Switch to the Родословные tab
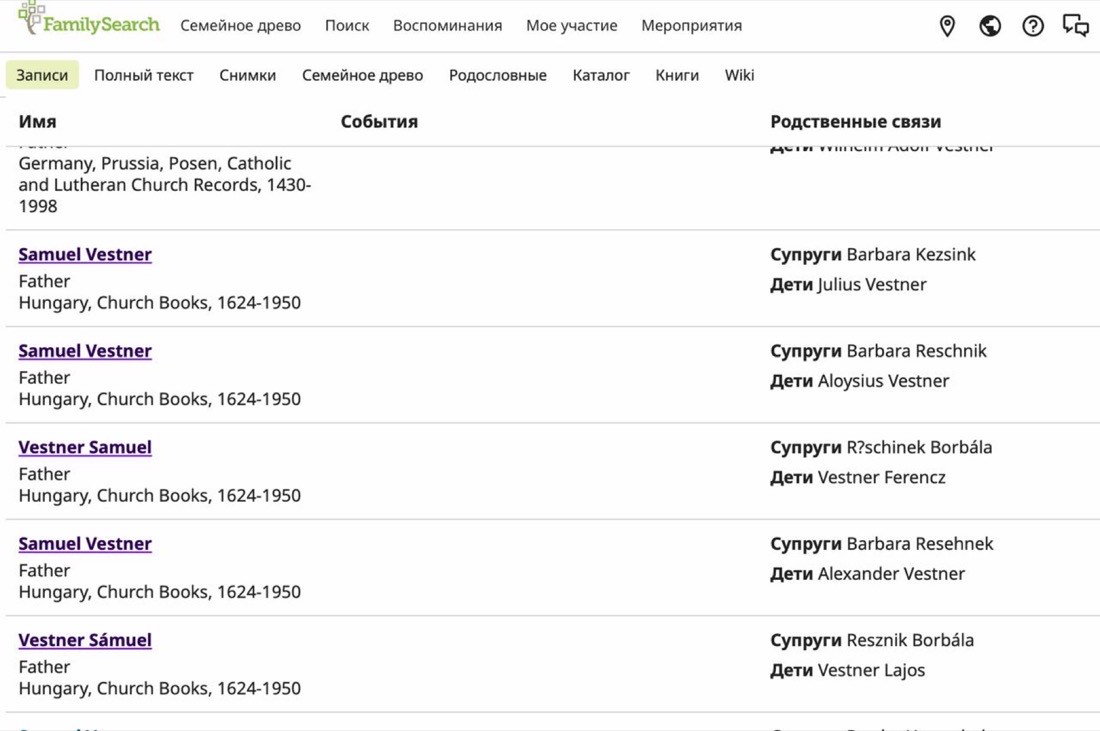The height and width of the screenshot is (731, 1100). (x=498, y=75)
